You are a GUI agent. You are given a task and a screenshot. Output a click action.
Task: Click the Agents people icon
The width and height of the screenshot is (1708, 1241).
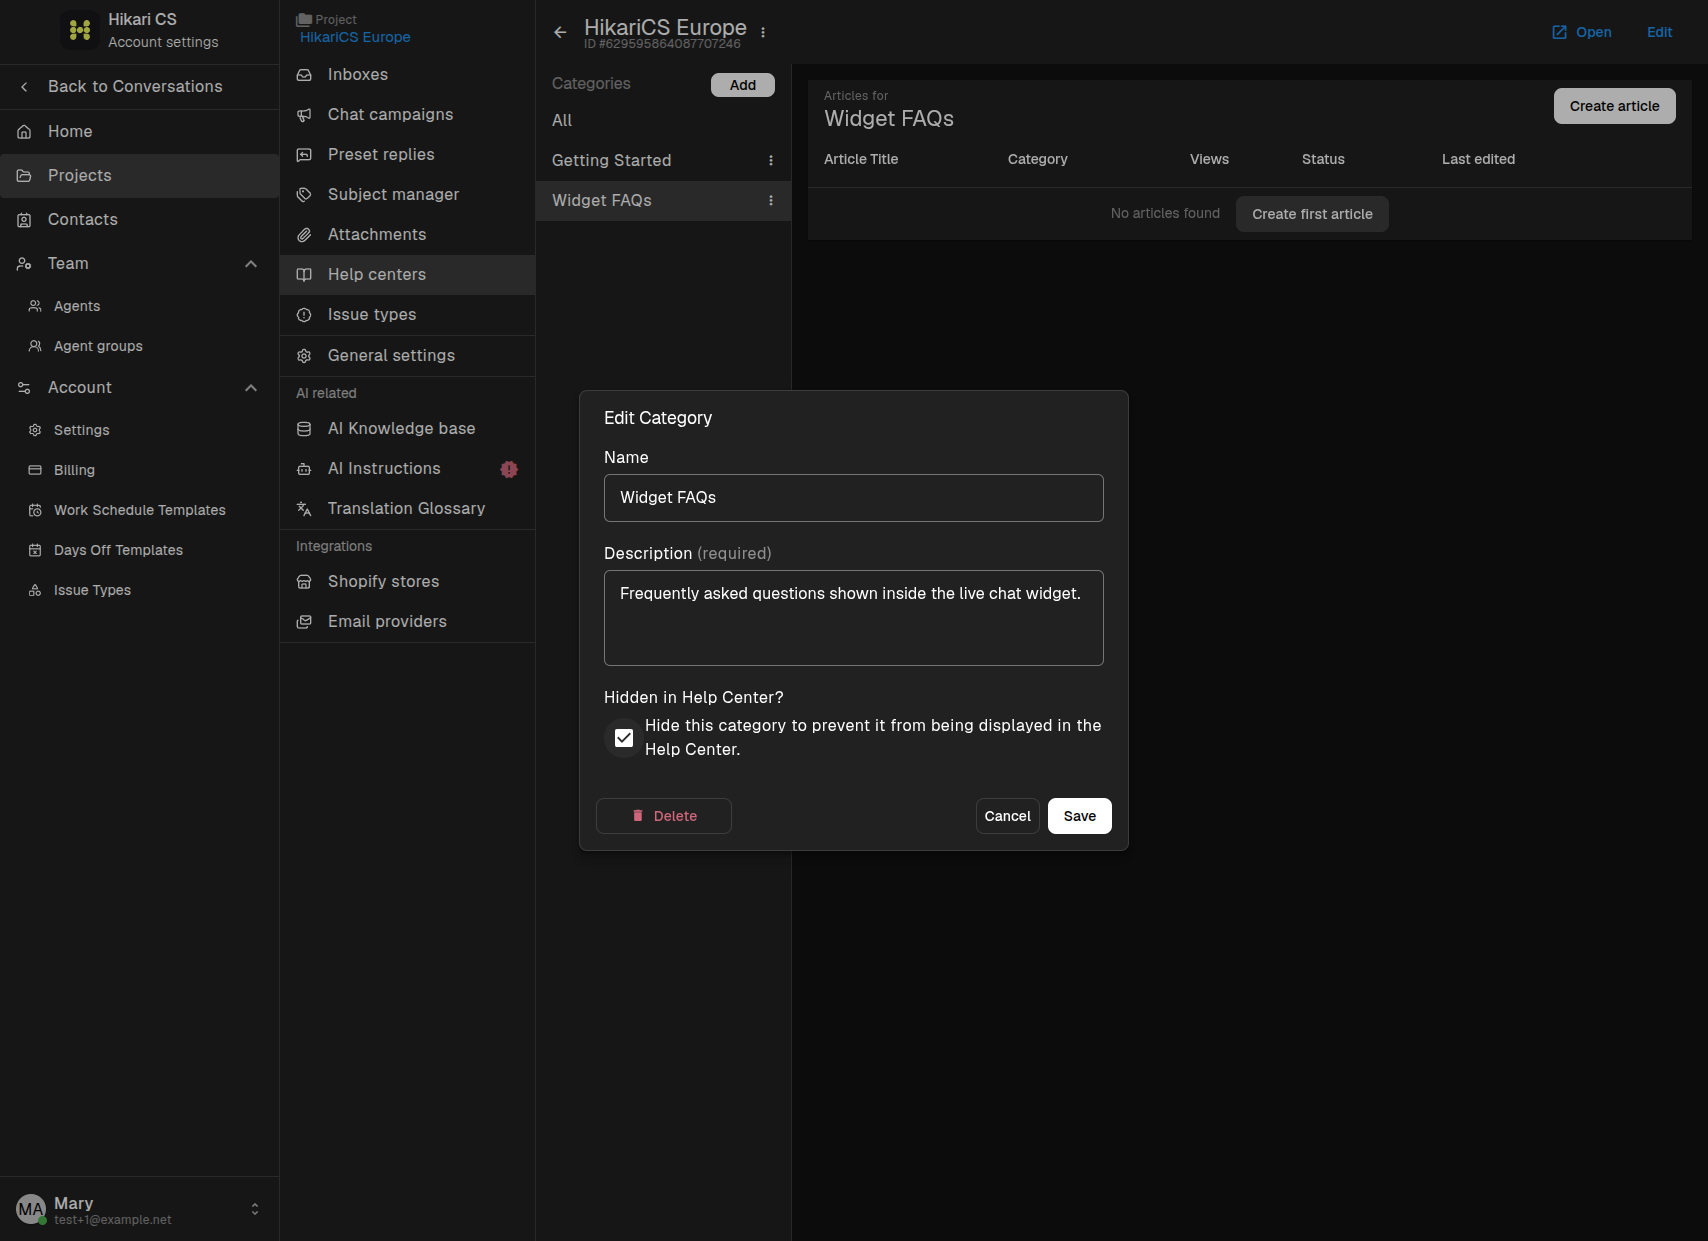[35, 306]
